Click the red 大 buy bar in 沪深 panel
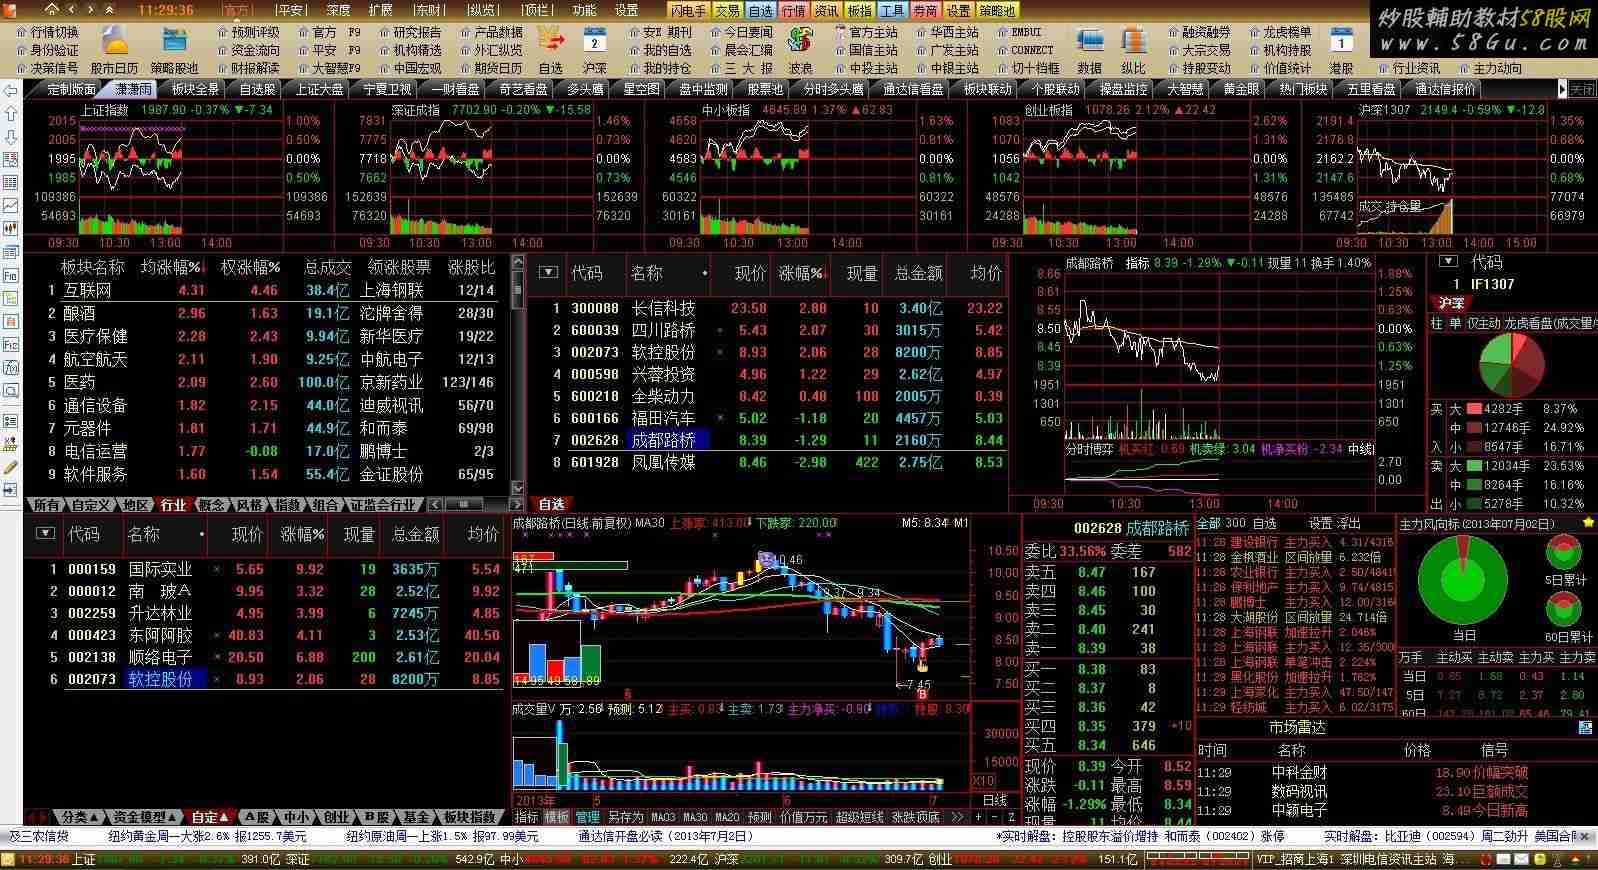The width and height of the screenshot is (1598, 870). point(1474,408)
